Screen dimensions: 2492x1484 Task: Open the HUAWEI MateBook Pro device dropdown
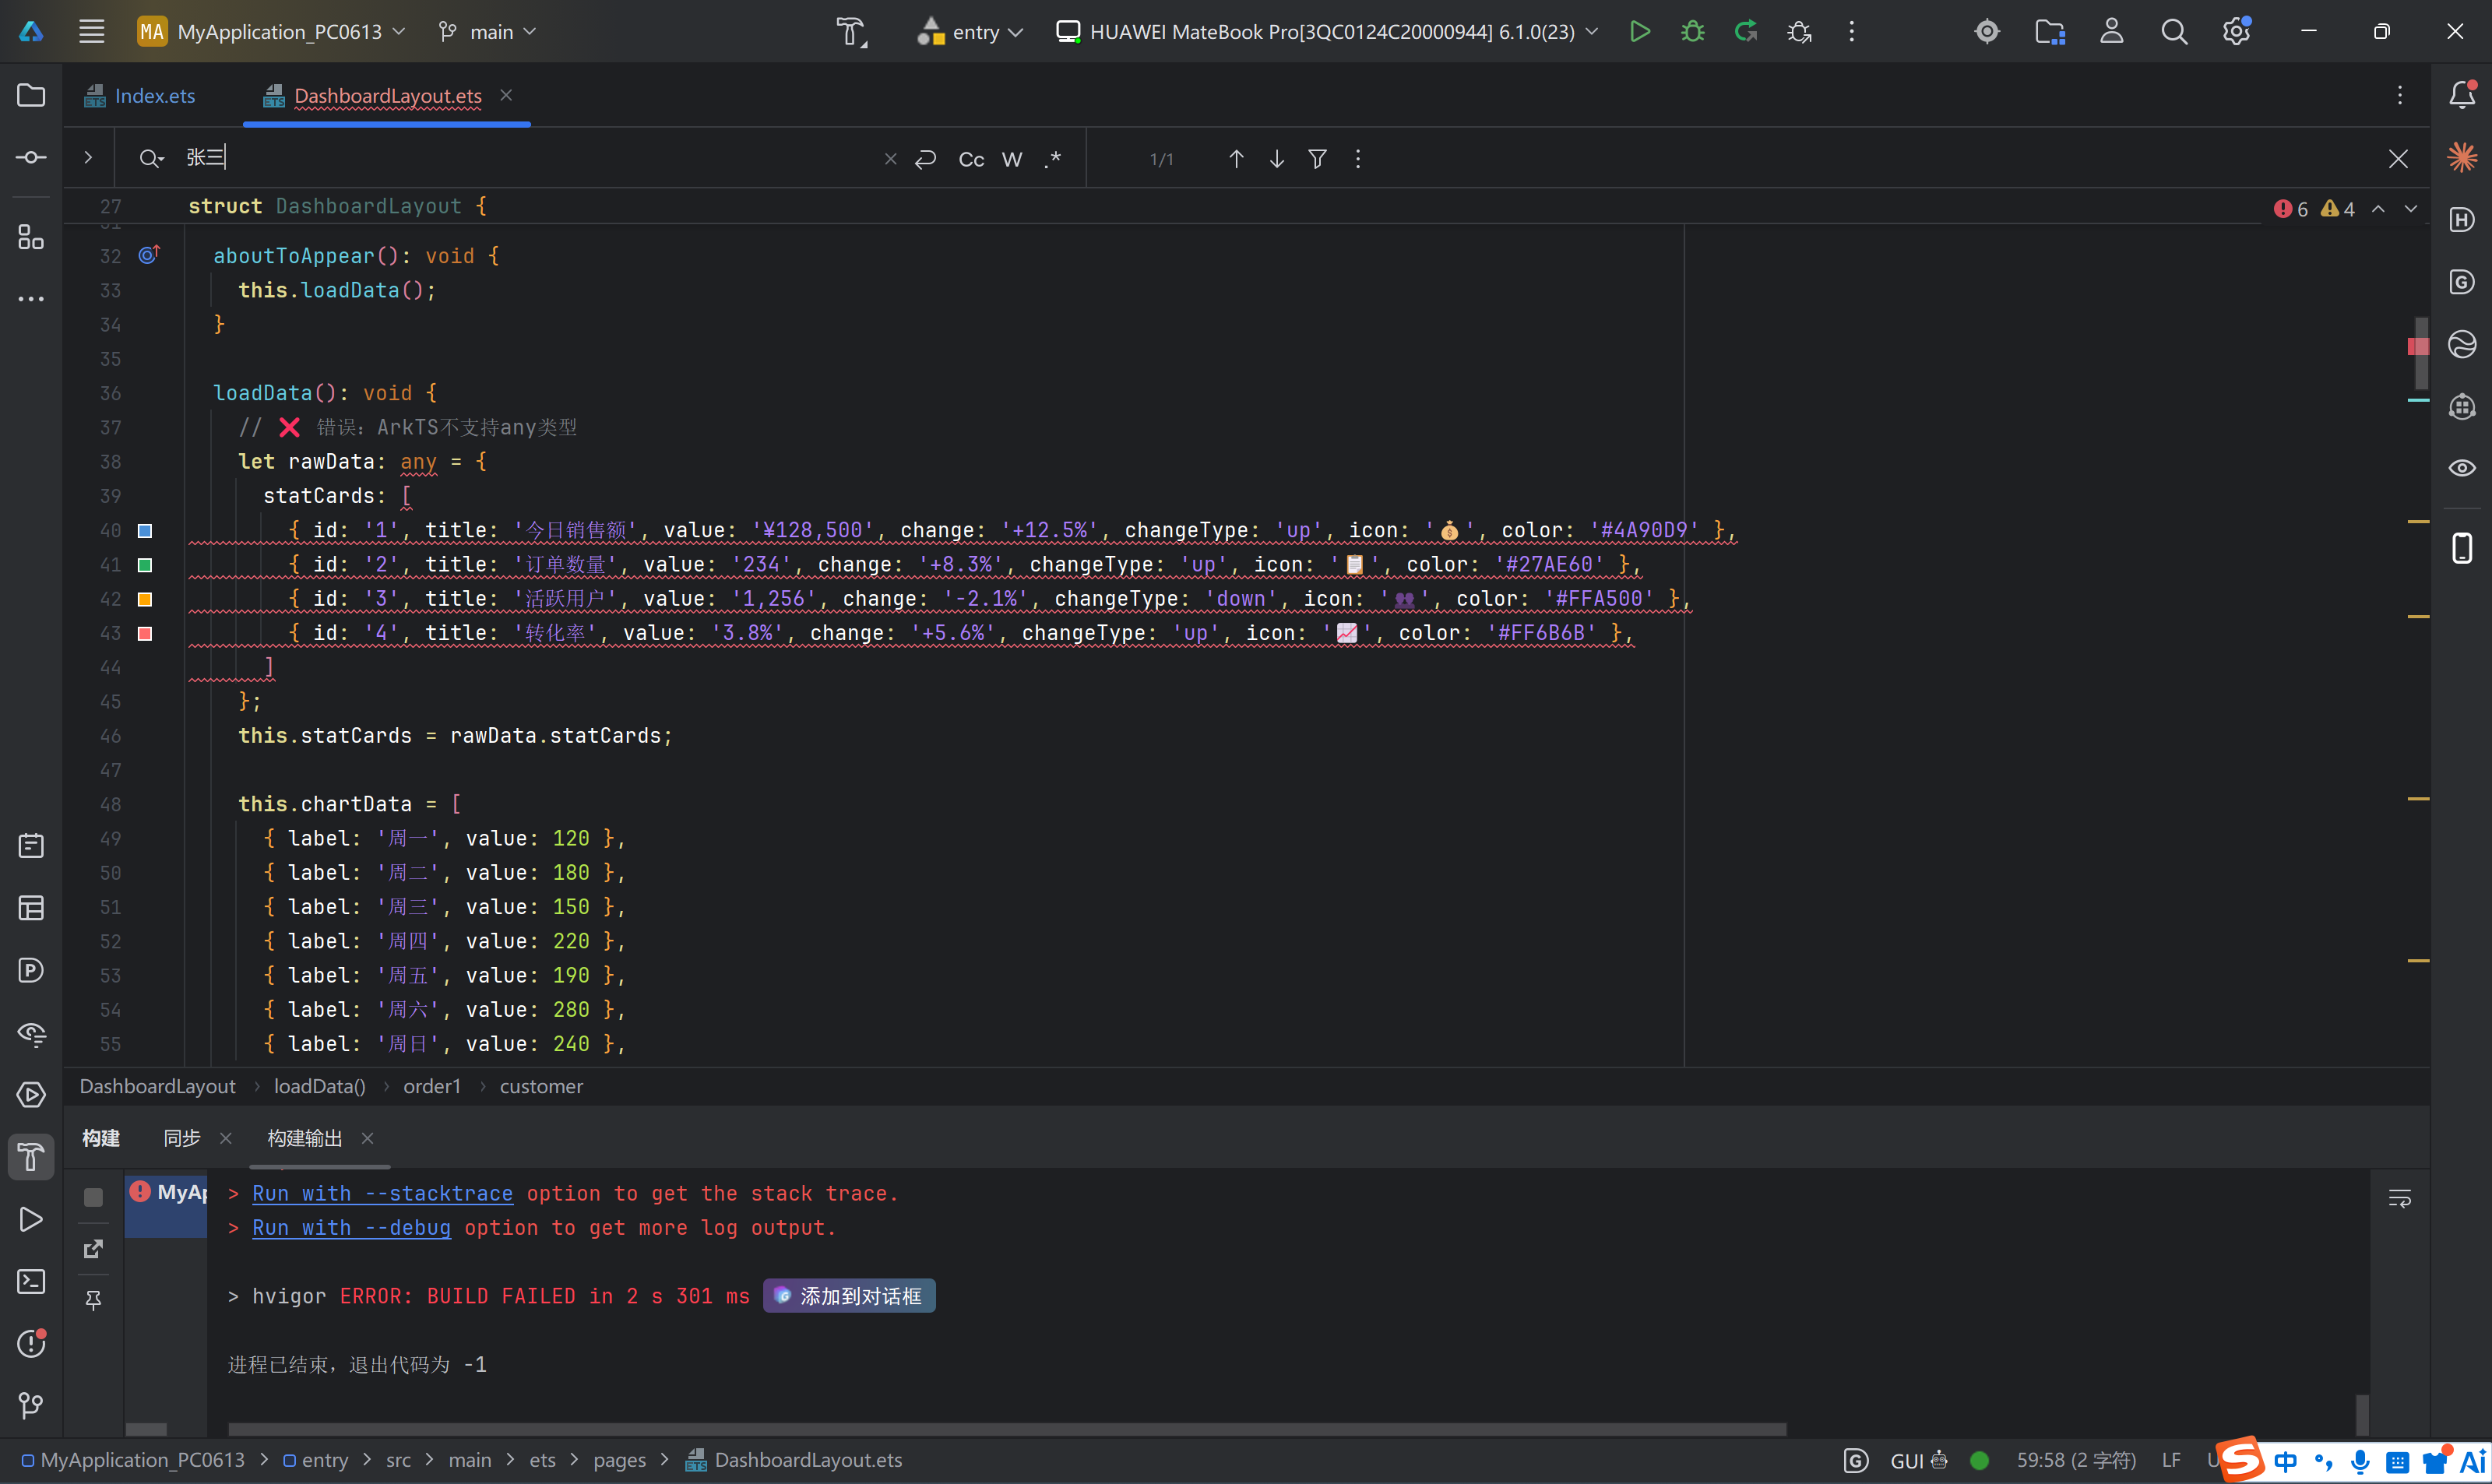[1327, 32]
